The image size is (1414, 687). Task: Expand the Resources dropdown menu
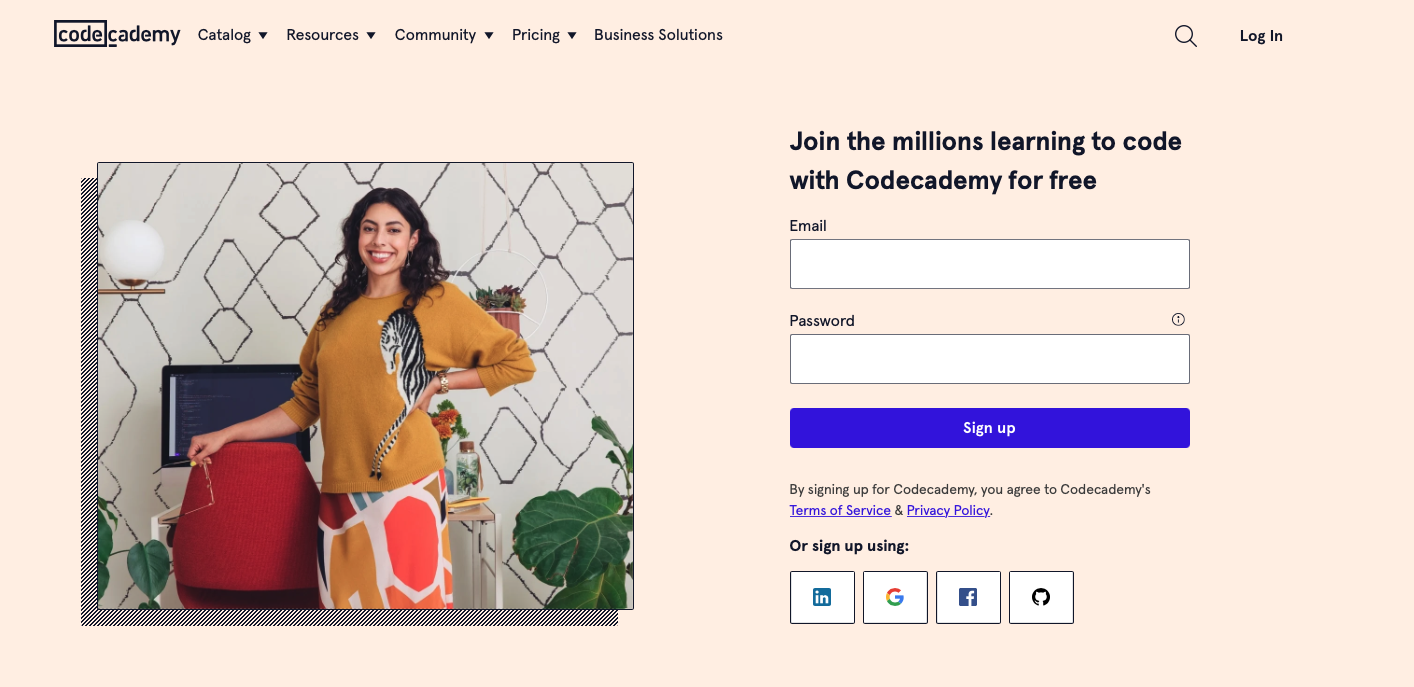pos(330,35)
